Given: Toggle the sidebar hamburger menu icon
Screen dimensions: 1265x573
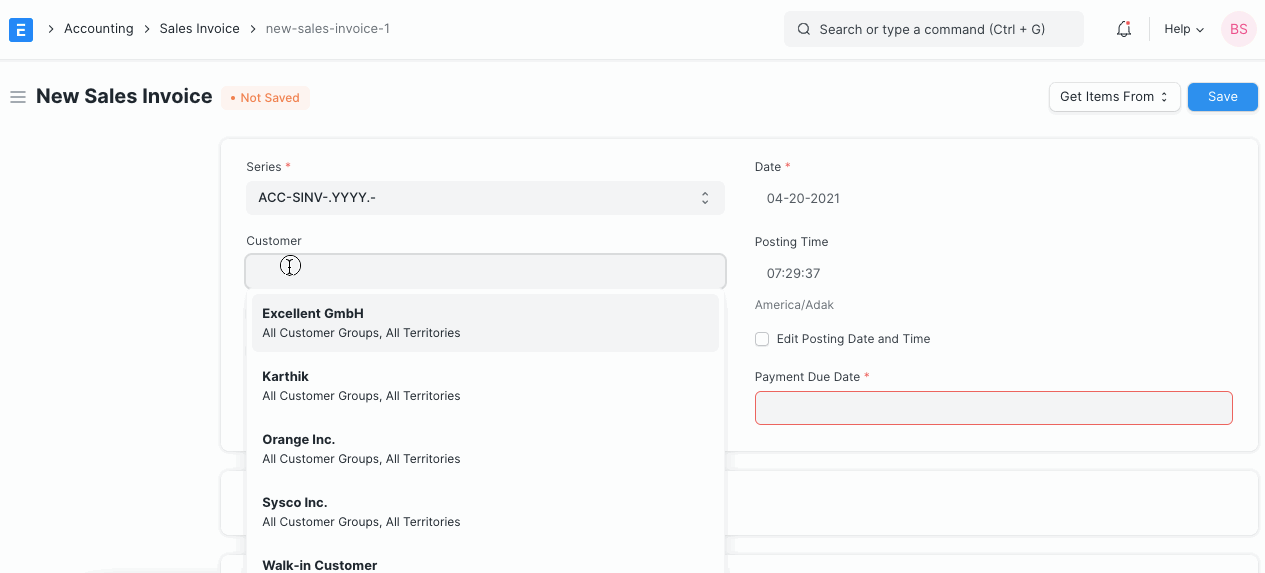Looking at the screenshot, I should pyautogui.click(x=17, y=97).
